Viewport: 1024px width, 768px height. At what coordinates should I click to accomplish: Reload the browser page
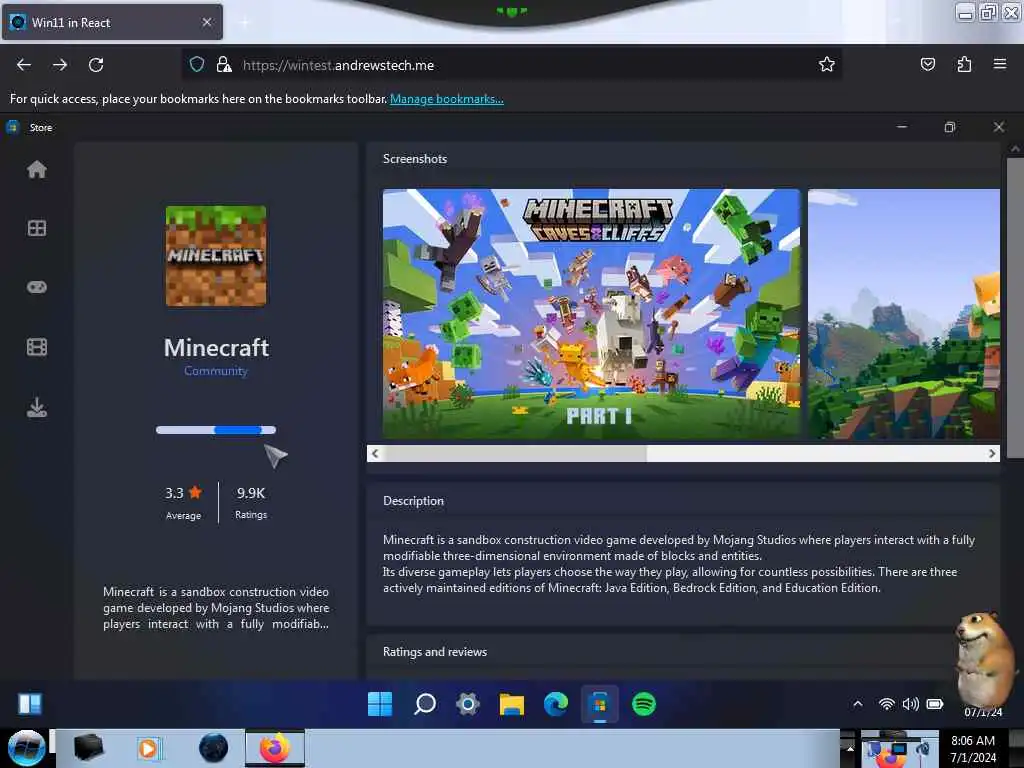click(x=96, y=65)
